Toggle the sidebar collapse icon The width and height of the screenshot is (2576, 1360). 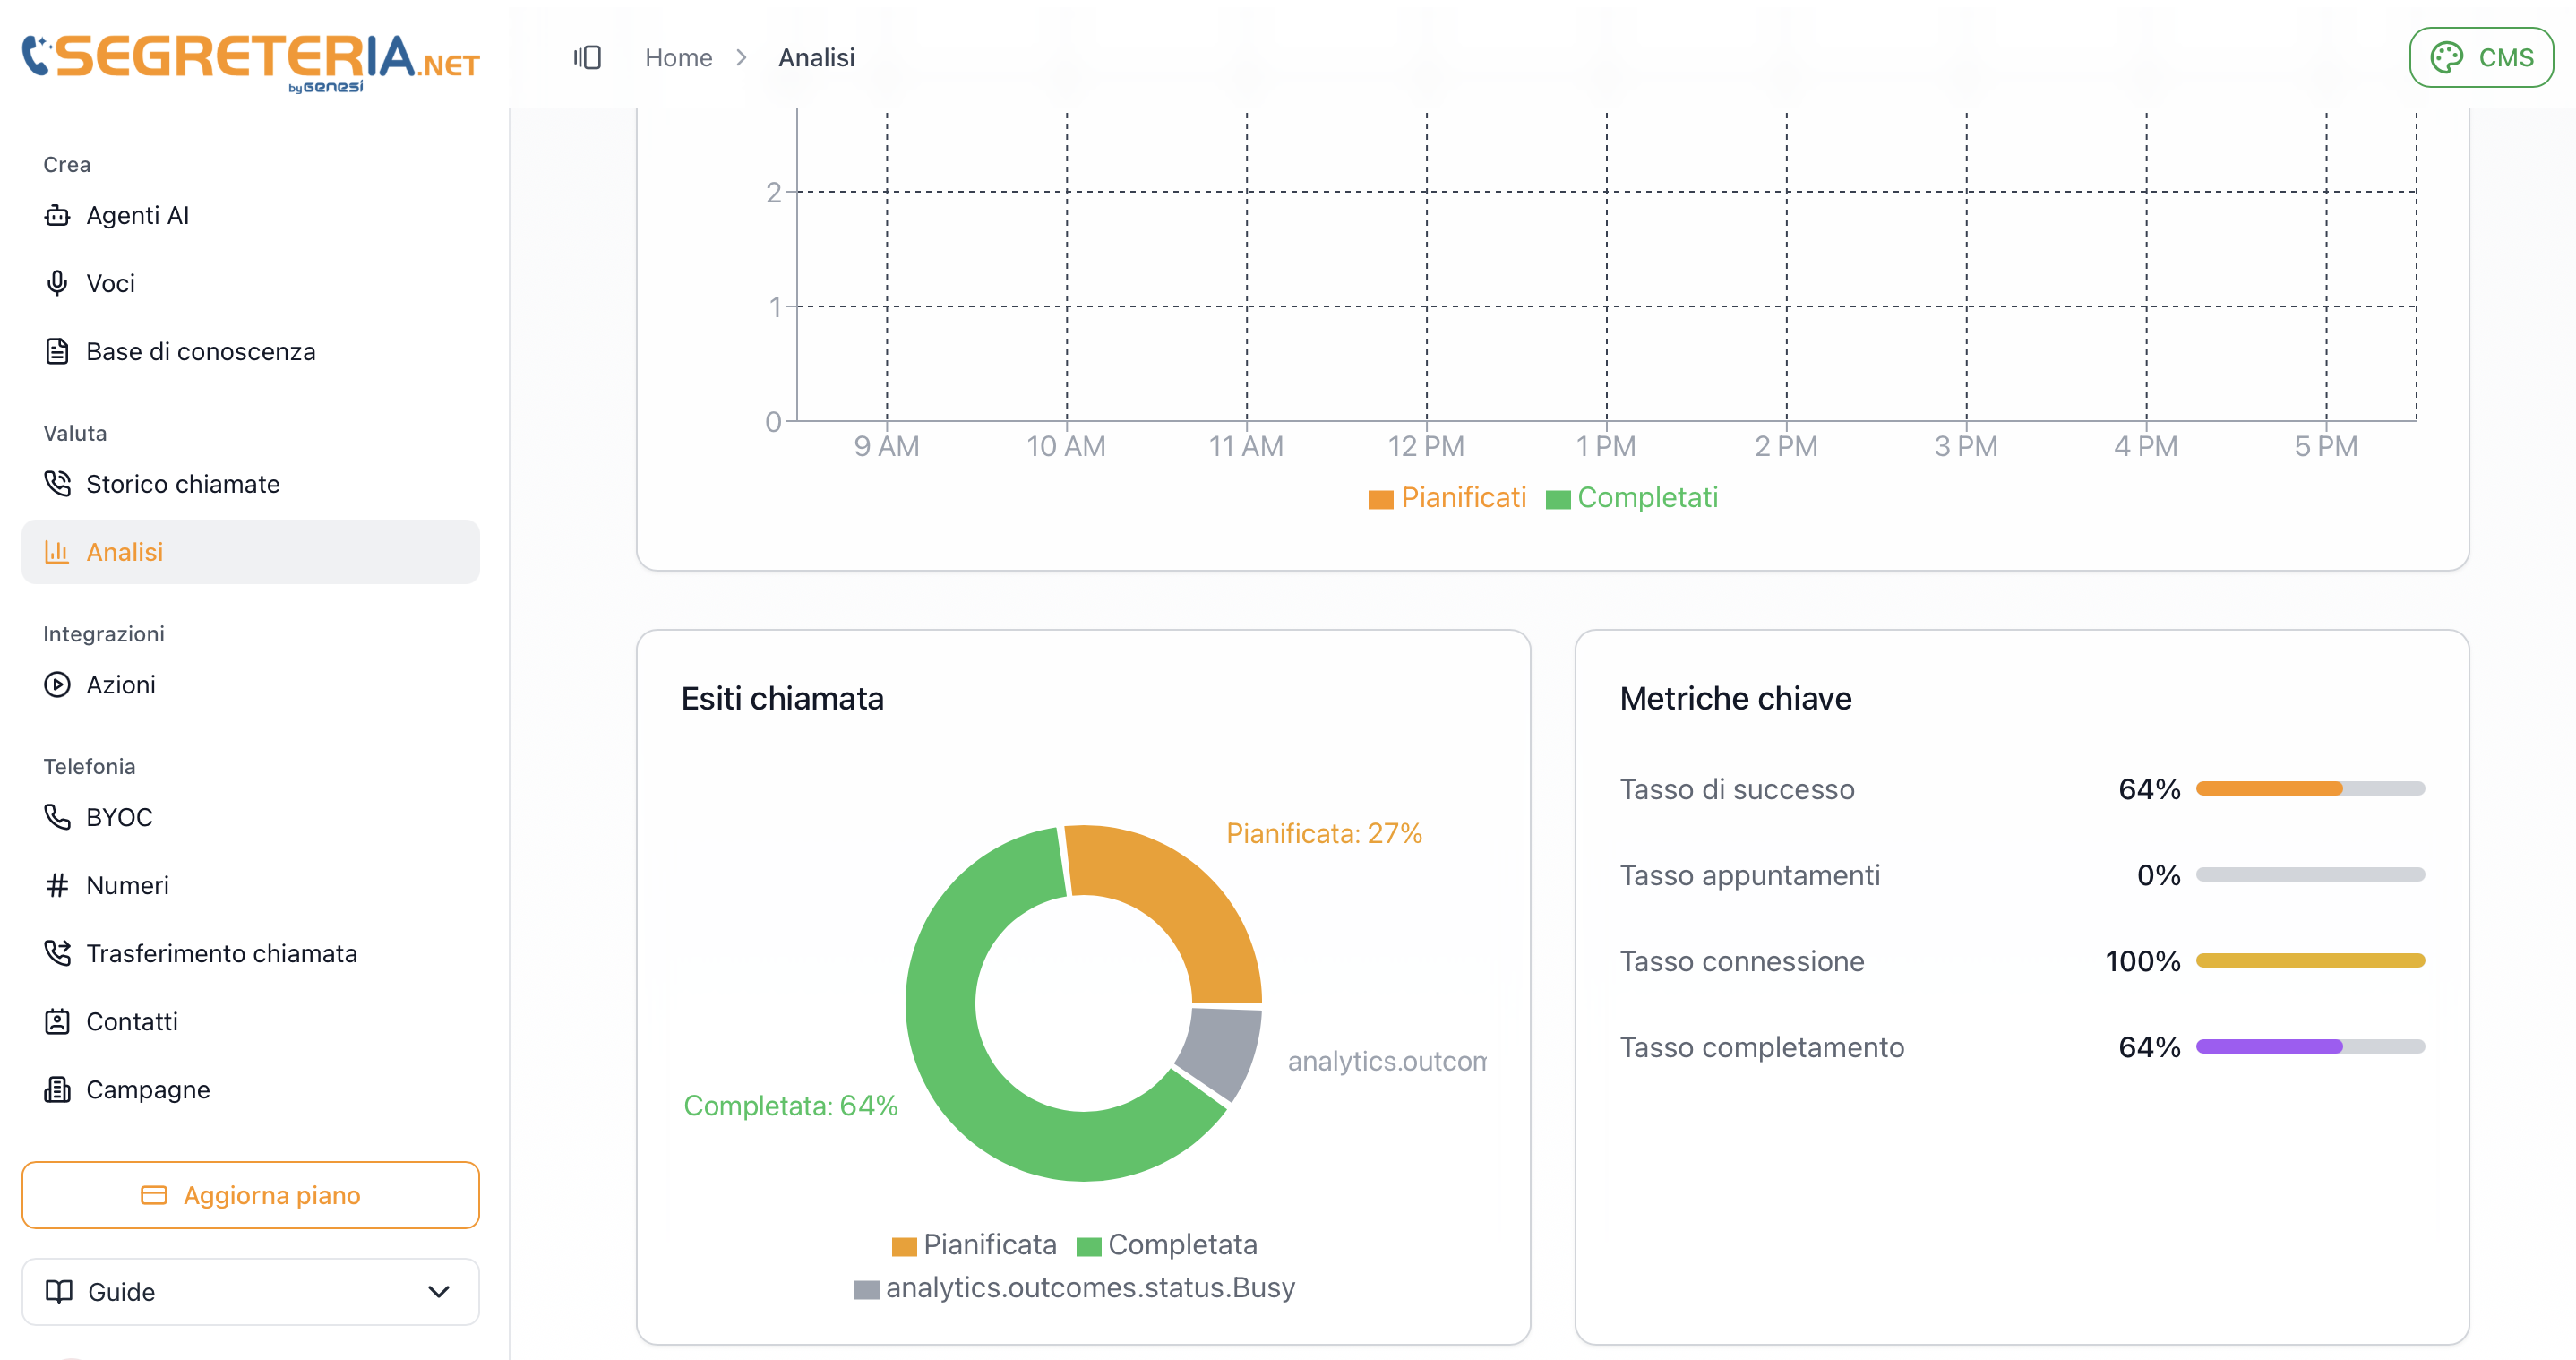[587, 57]
